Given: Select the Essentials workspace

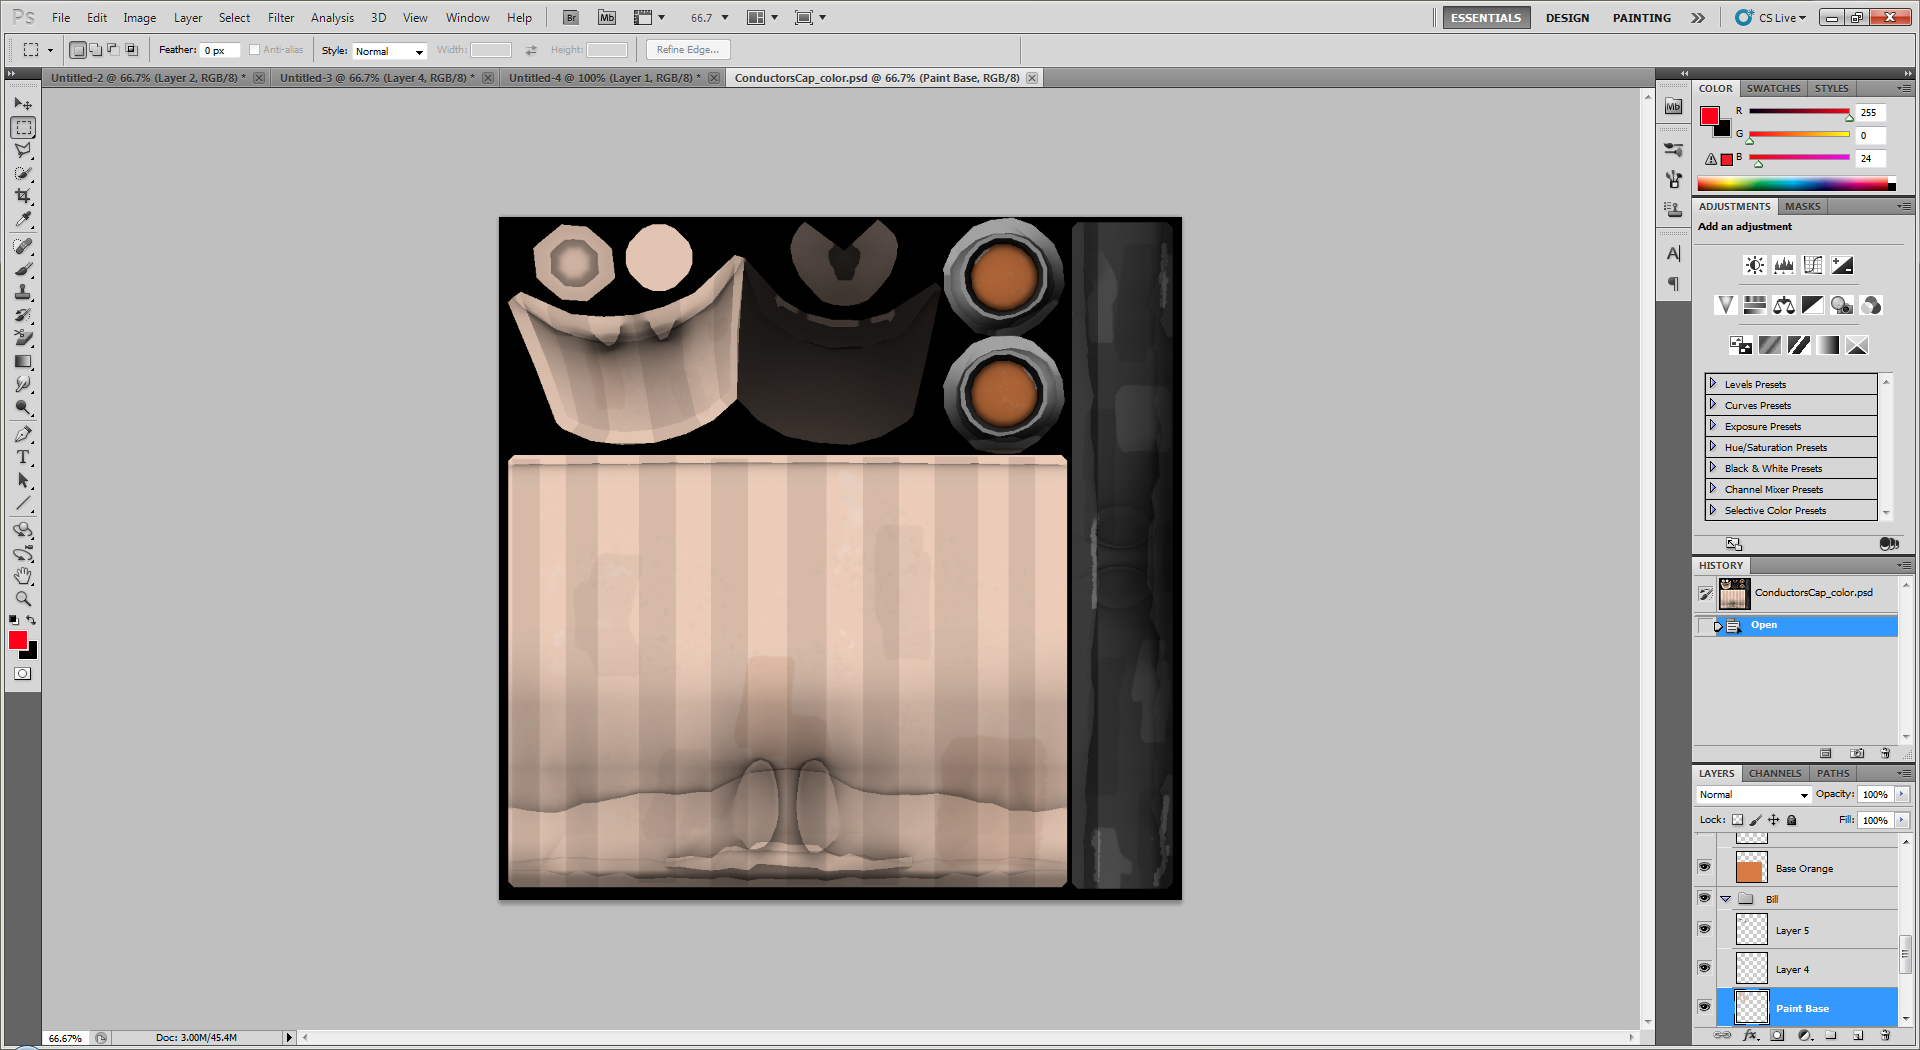Looking at the screenshot, I should [1486, 18].
